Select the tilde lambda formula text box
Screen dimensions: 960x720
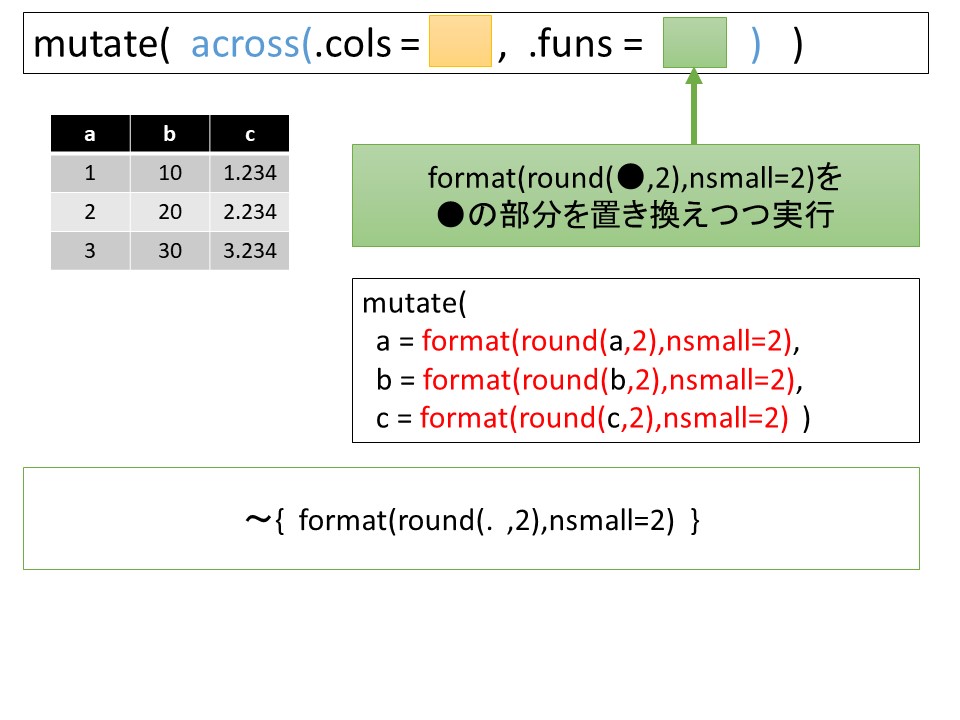471,519
